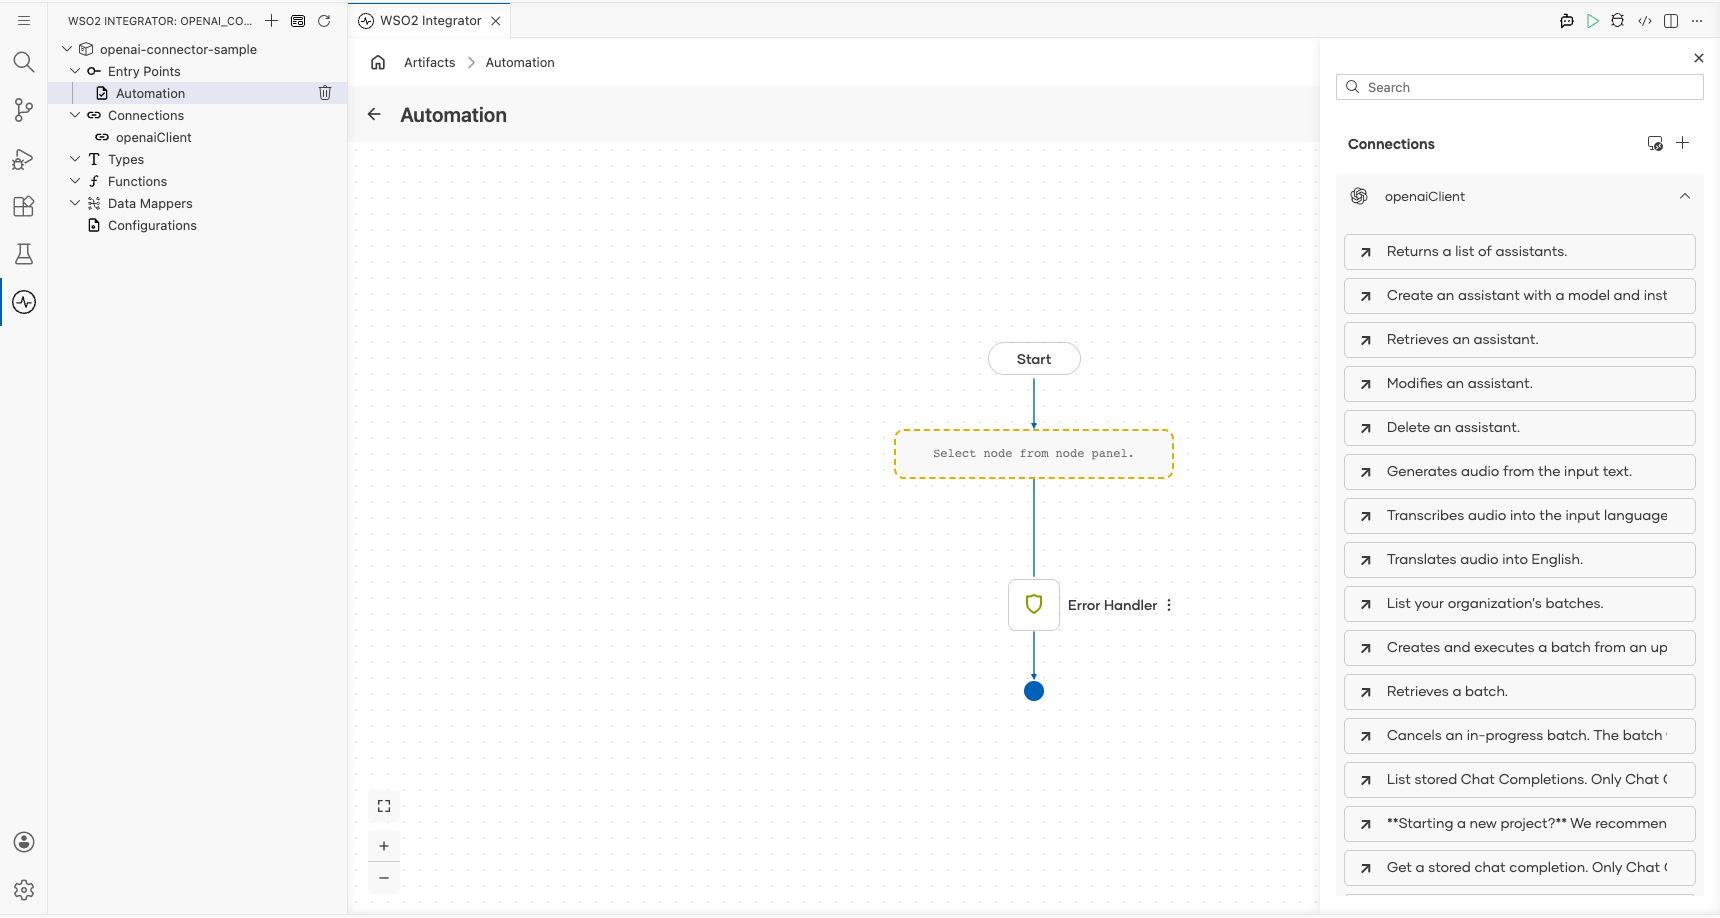Close the WSO2 Integrator tab
This screenshot has width=1720, height=918.
point(496,20)
